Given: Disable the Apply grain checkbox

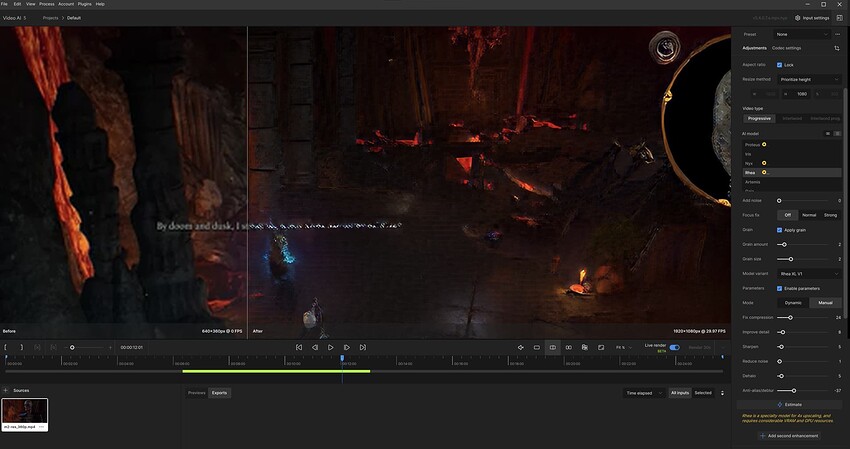Looking at the screenshot, I should pos(780,230).
